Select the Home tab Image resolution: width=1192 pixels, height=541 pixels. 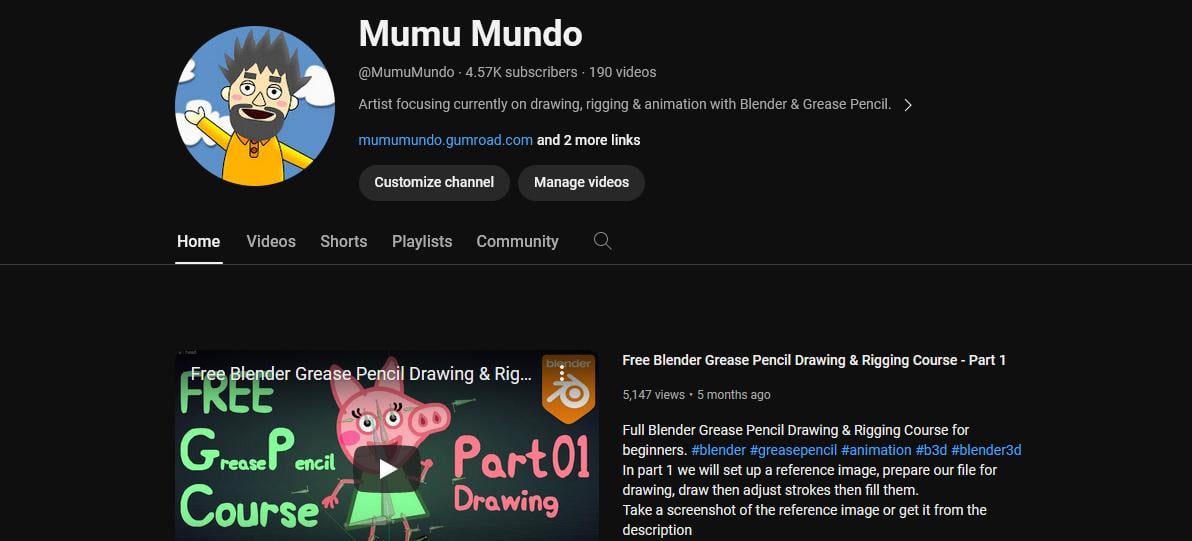click(x=198, y=242)
